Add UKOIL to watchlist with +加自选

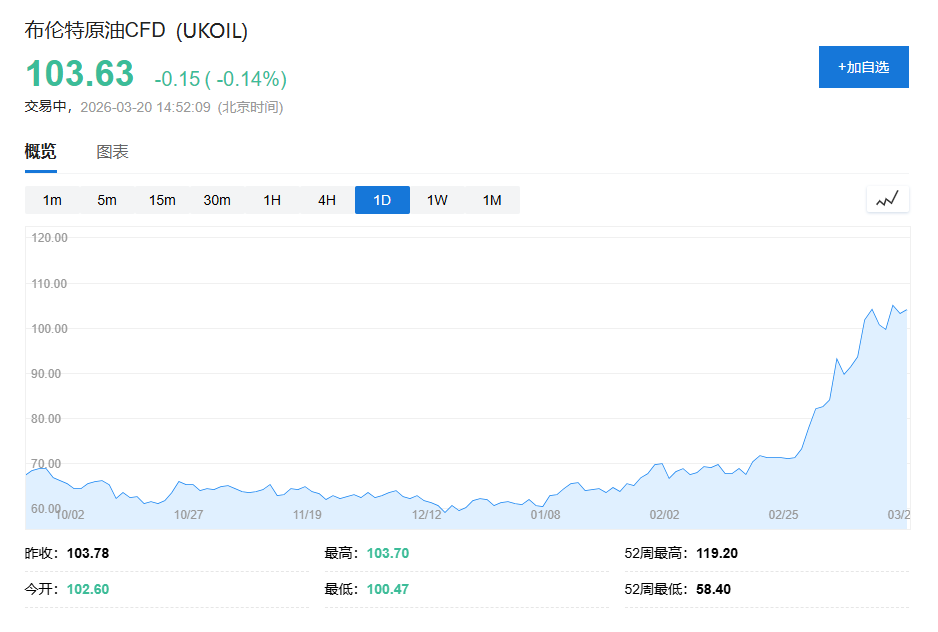point(863,67)
